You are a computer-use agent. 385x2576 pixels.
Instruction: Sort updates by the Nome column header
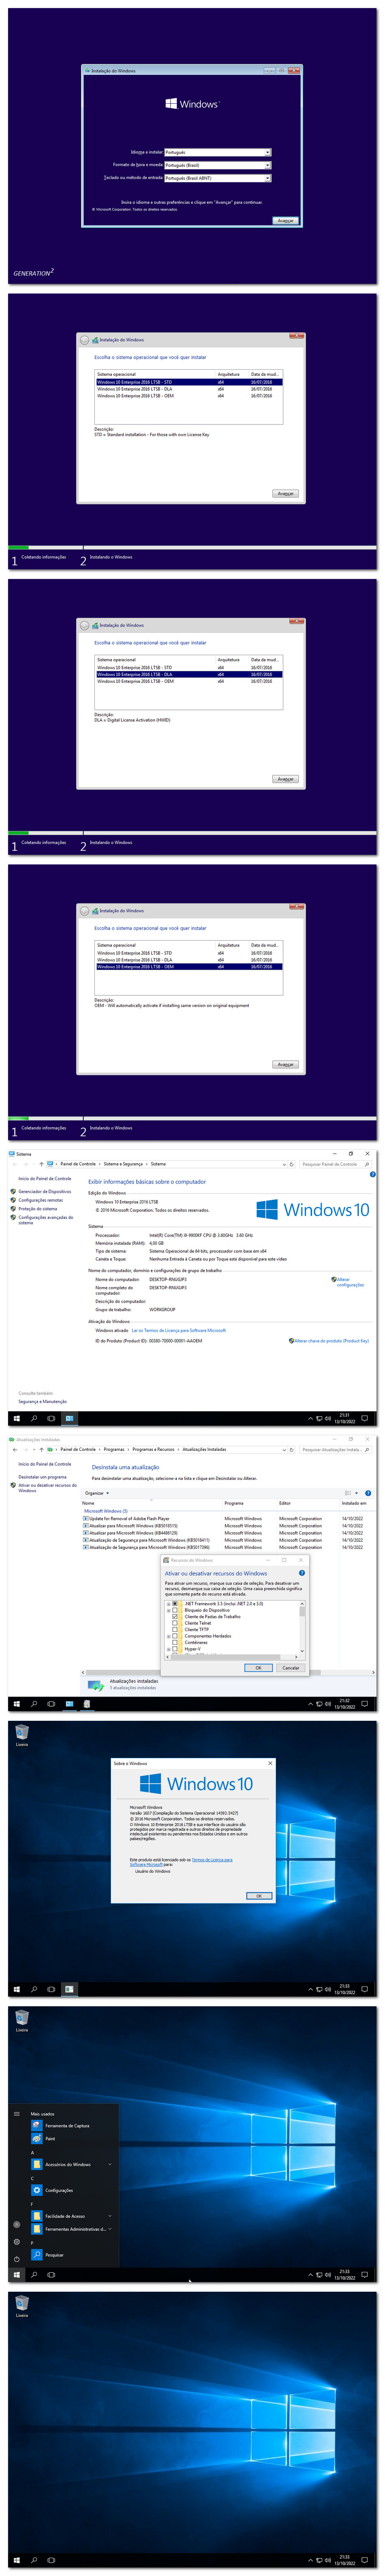88,1503
